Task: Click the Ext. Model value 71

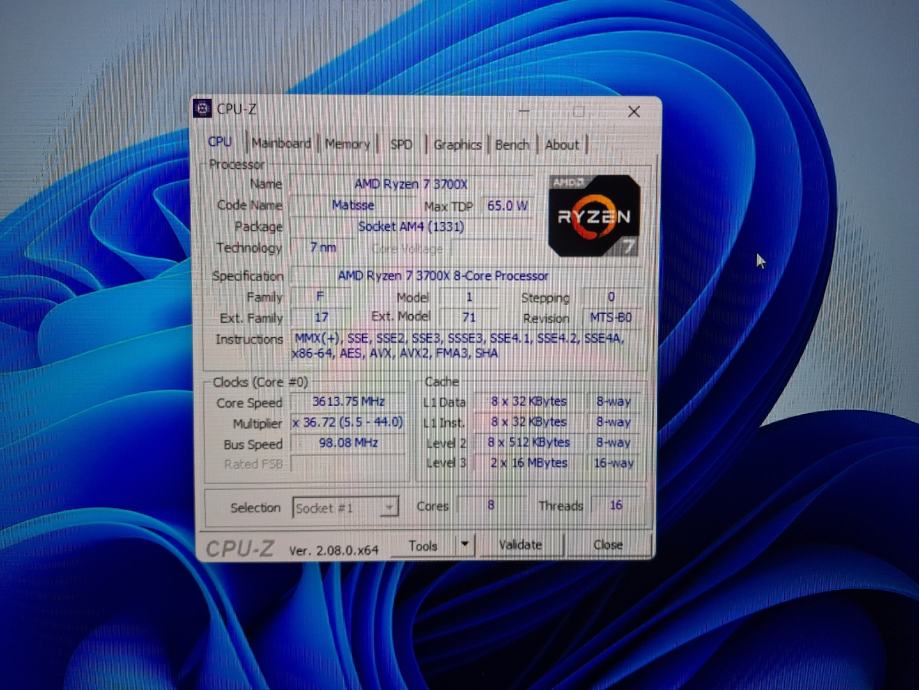Action: click(469, 318)
